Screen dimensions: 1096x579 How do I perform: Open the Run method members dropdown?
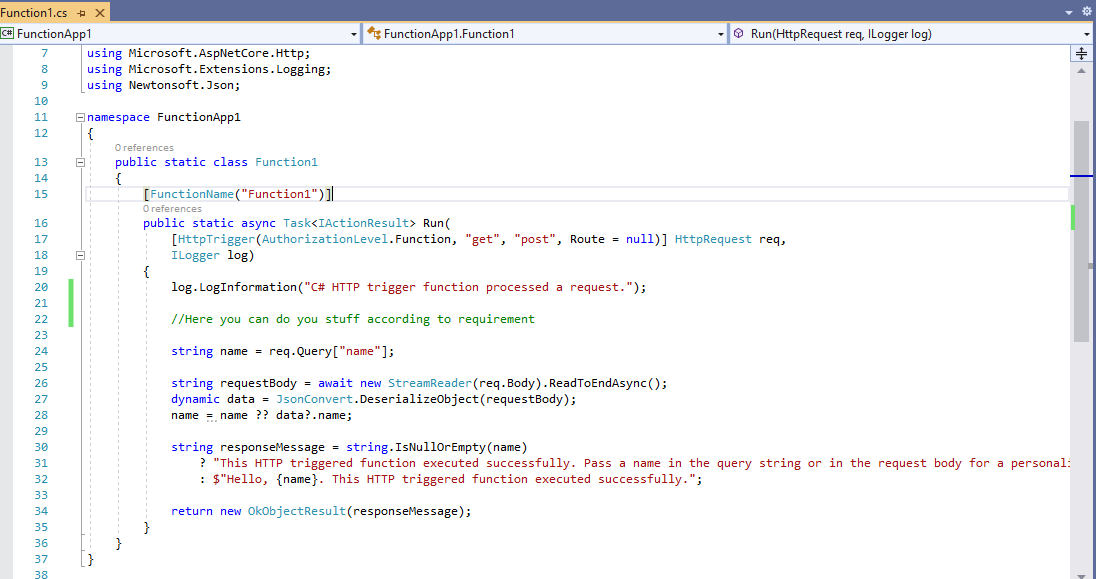1086,33
